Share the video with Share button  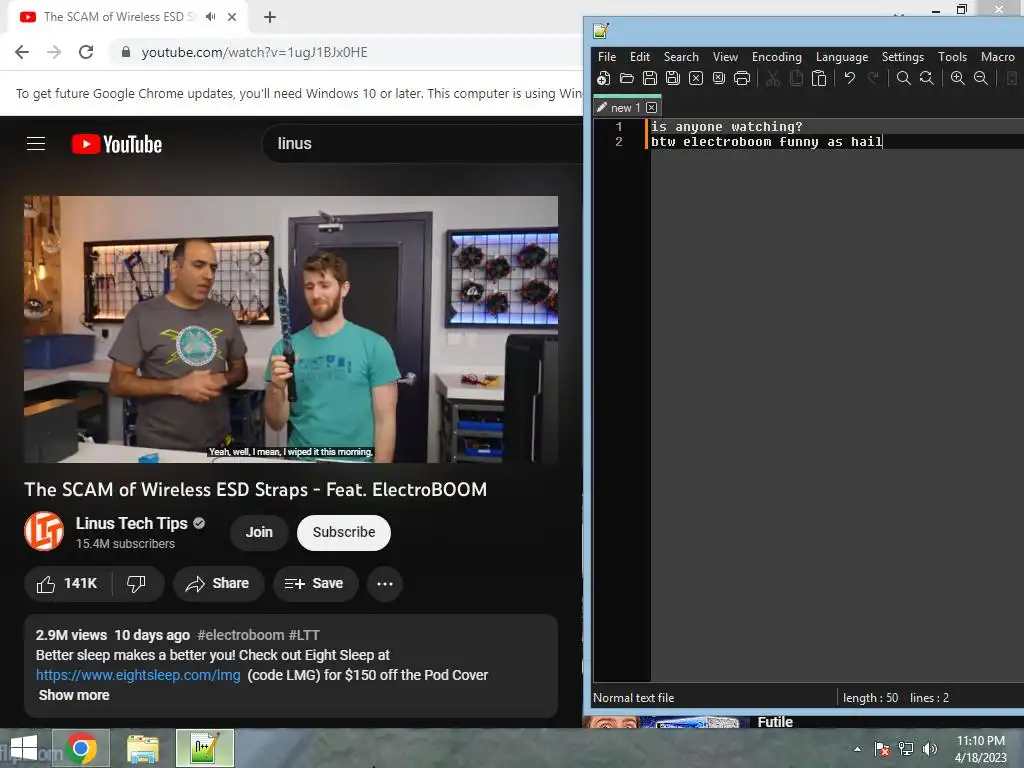pos(218,584)
